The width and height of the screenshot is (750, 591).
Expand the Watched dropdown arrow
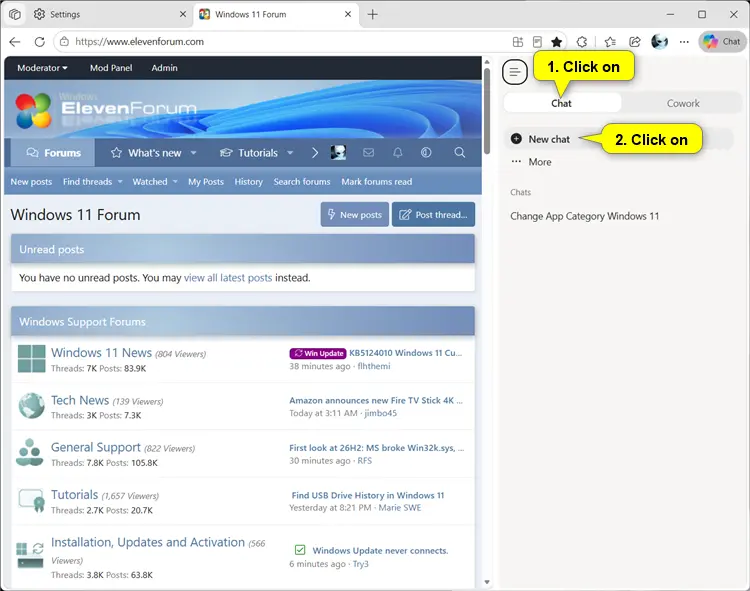pos(175,182)
